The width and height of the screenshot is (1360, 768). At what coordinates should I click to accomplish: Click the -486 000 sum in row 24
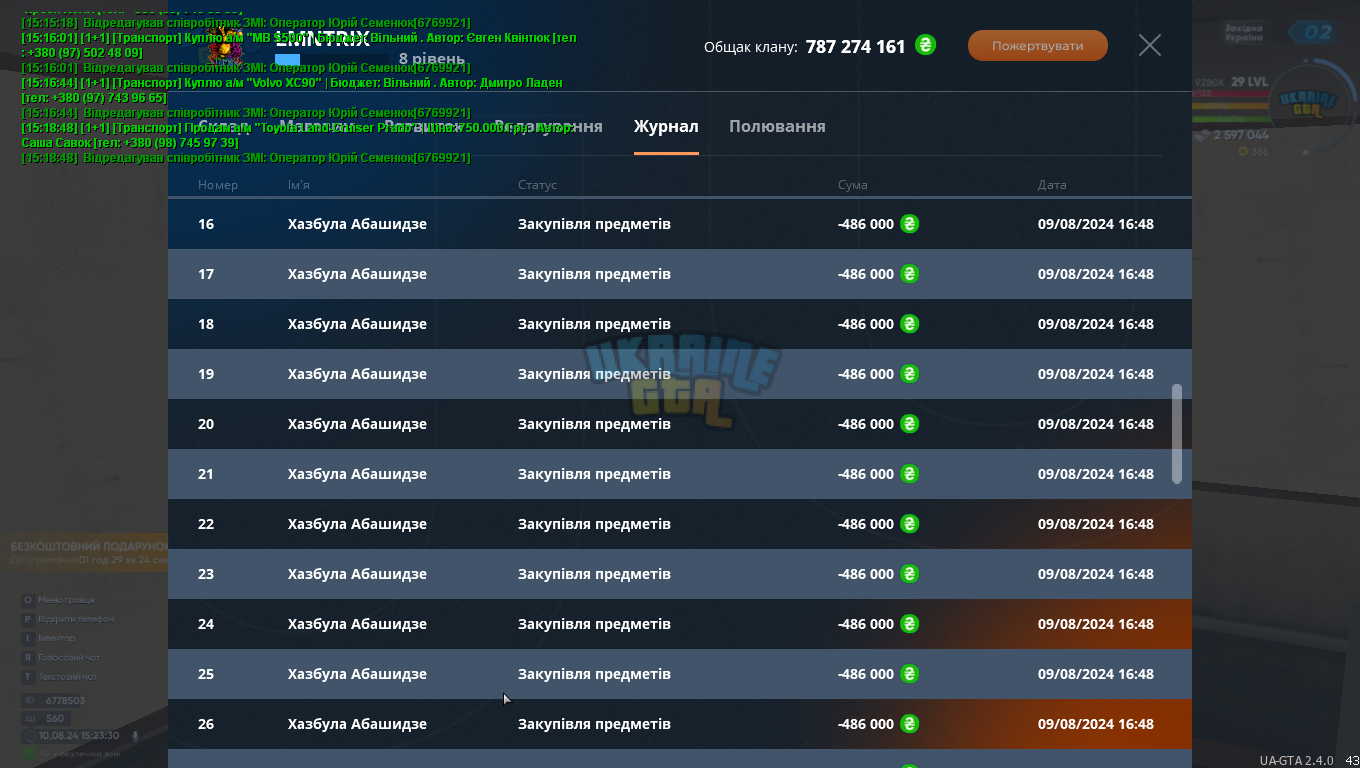click(866, 624)
